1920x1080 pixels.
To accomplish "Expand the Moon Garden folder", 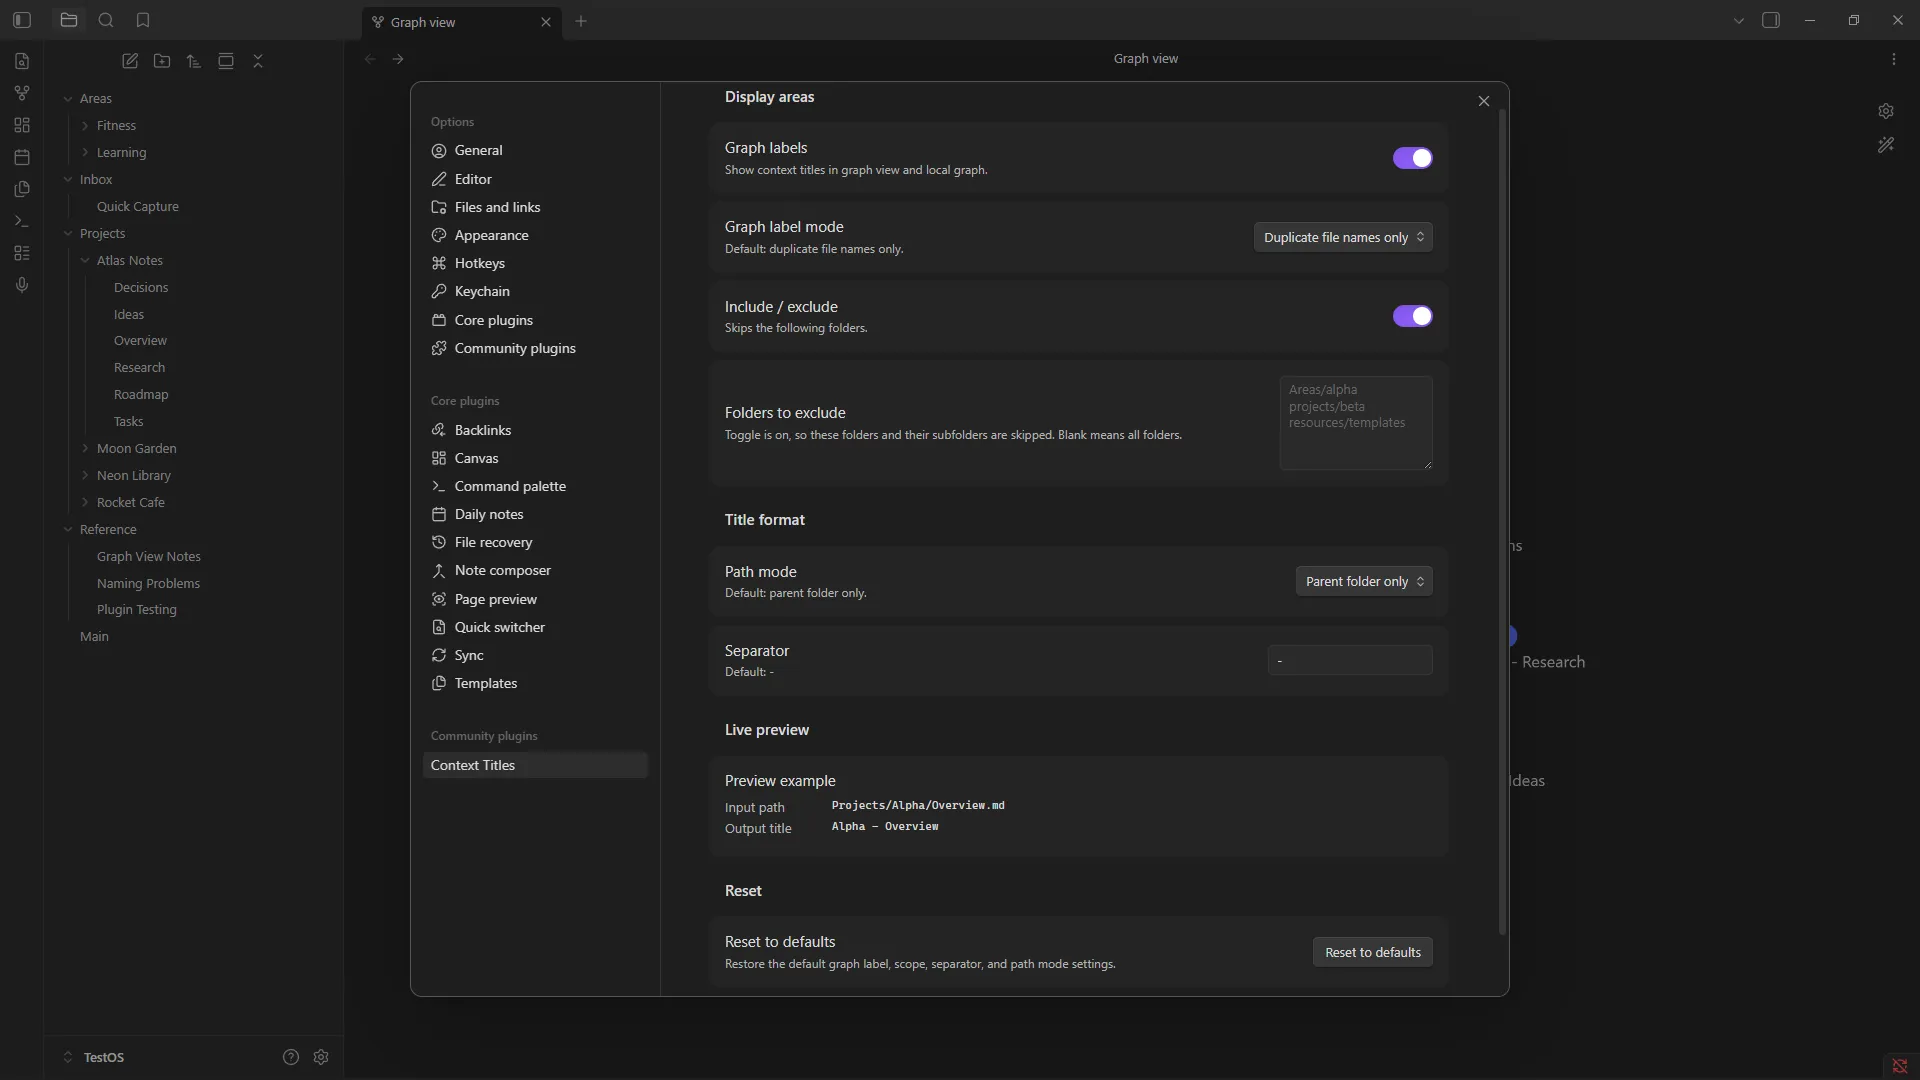I will pyautogui.click(x=85, y=448).
